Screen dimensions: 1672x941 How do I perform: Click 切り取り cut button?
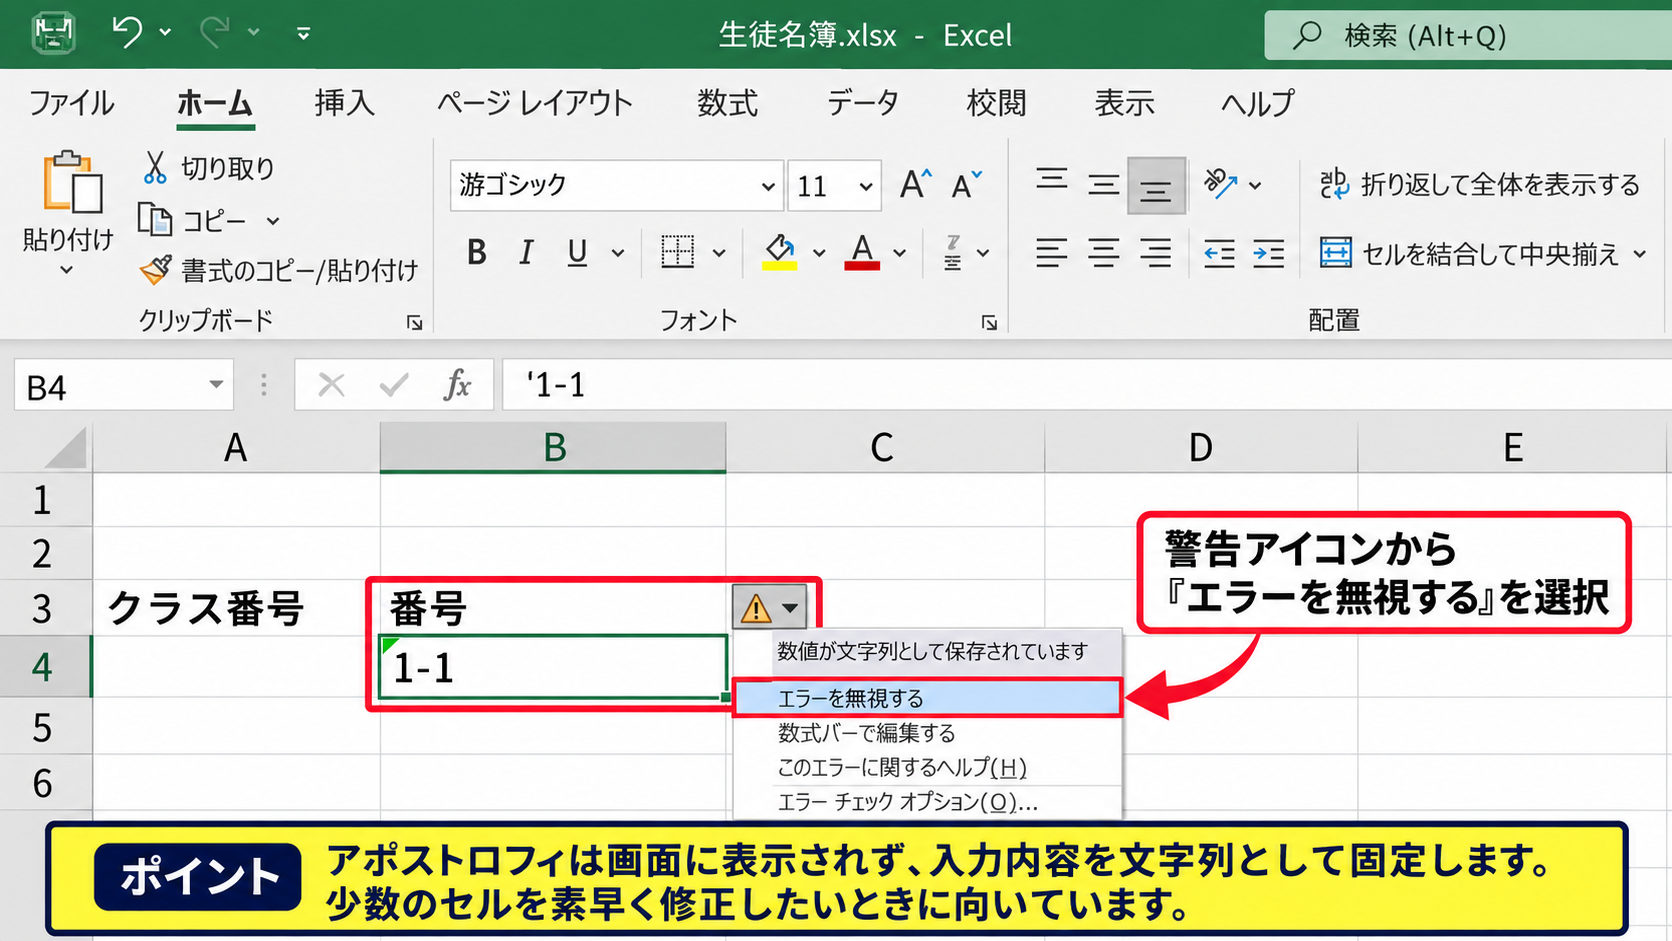coord(208,168)
